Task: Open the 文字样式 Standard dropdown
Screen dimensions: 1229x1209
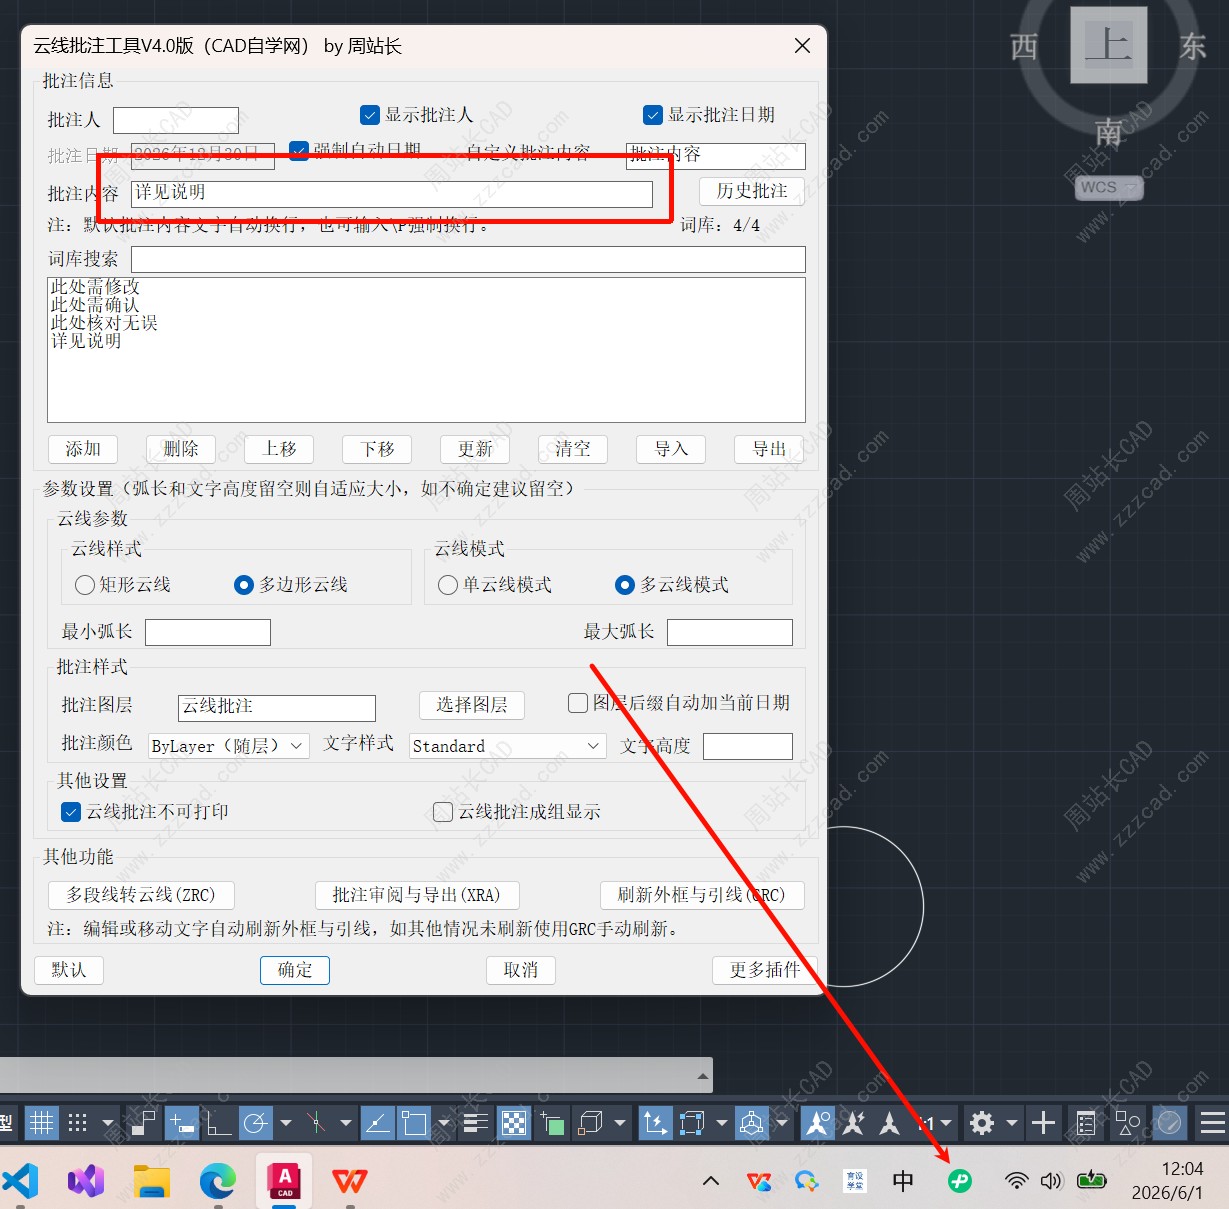Action: click(x=507, y=746)
